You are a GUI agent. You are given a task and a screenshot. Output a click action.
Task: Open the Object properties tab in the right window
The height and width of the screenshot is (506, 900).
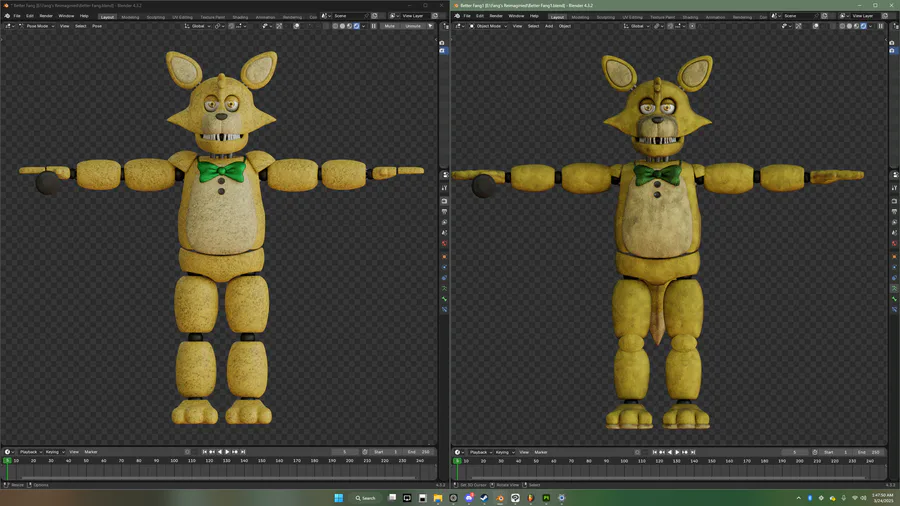894,256
